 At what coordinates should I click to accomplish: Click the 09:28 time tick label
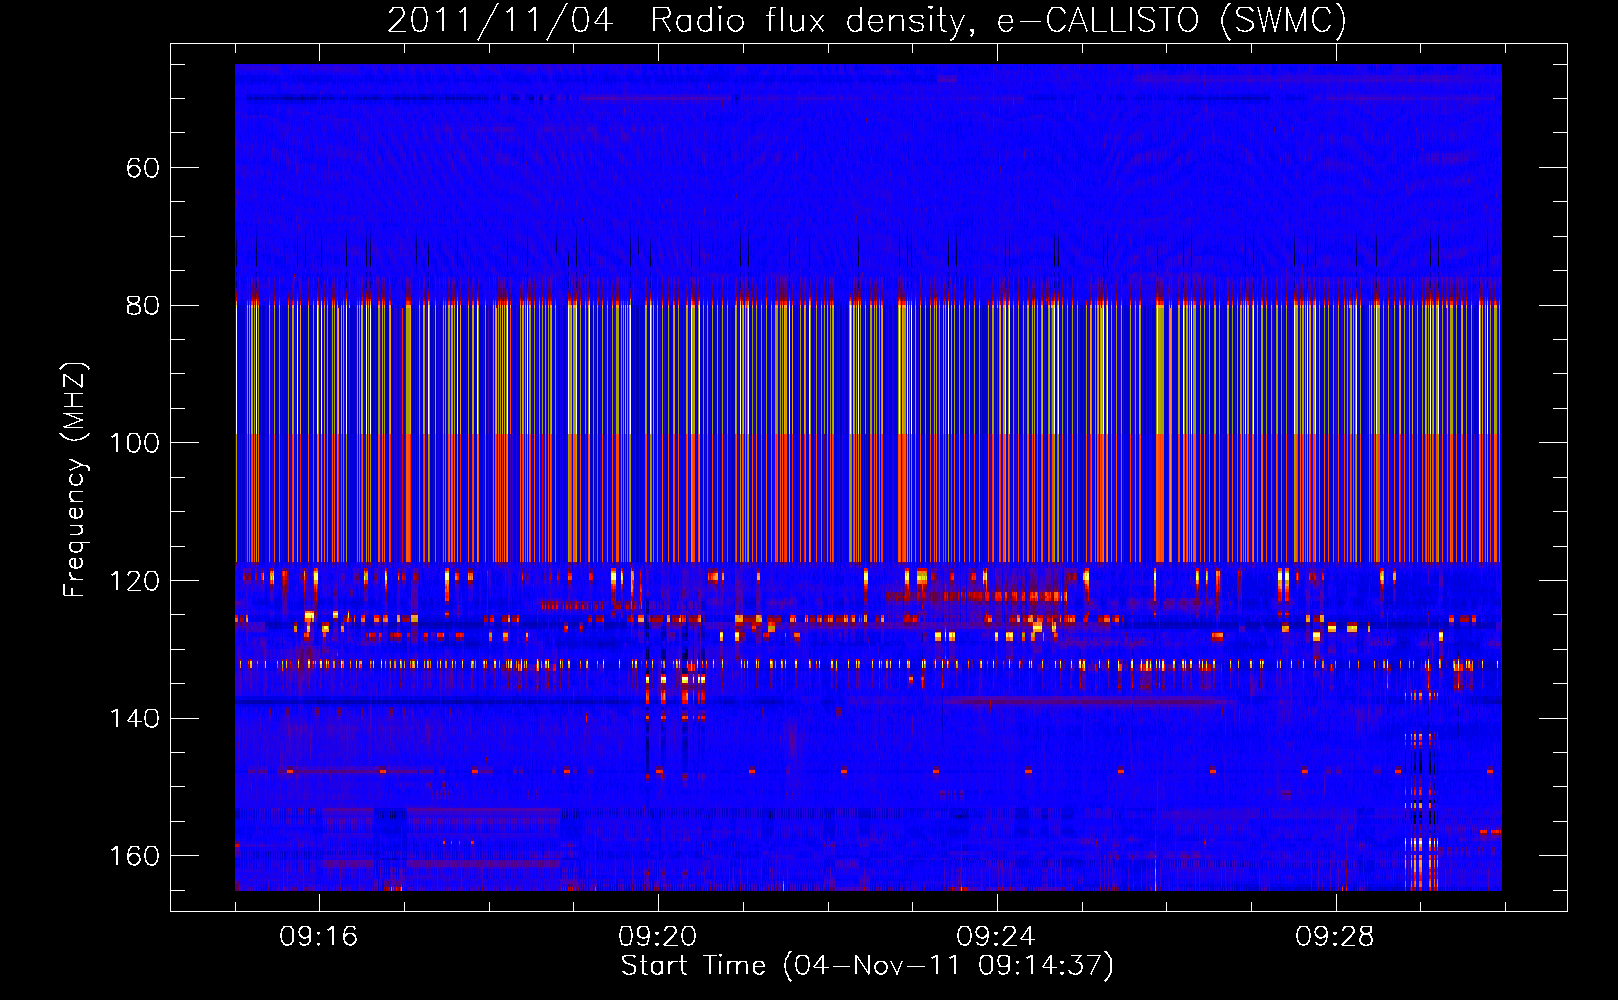(x=1334, y=937)
